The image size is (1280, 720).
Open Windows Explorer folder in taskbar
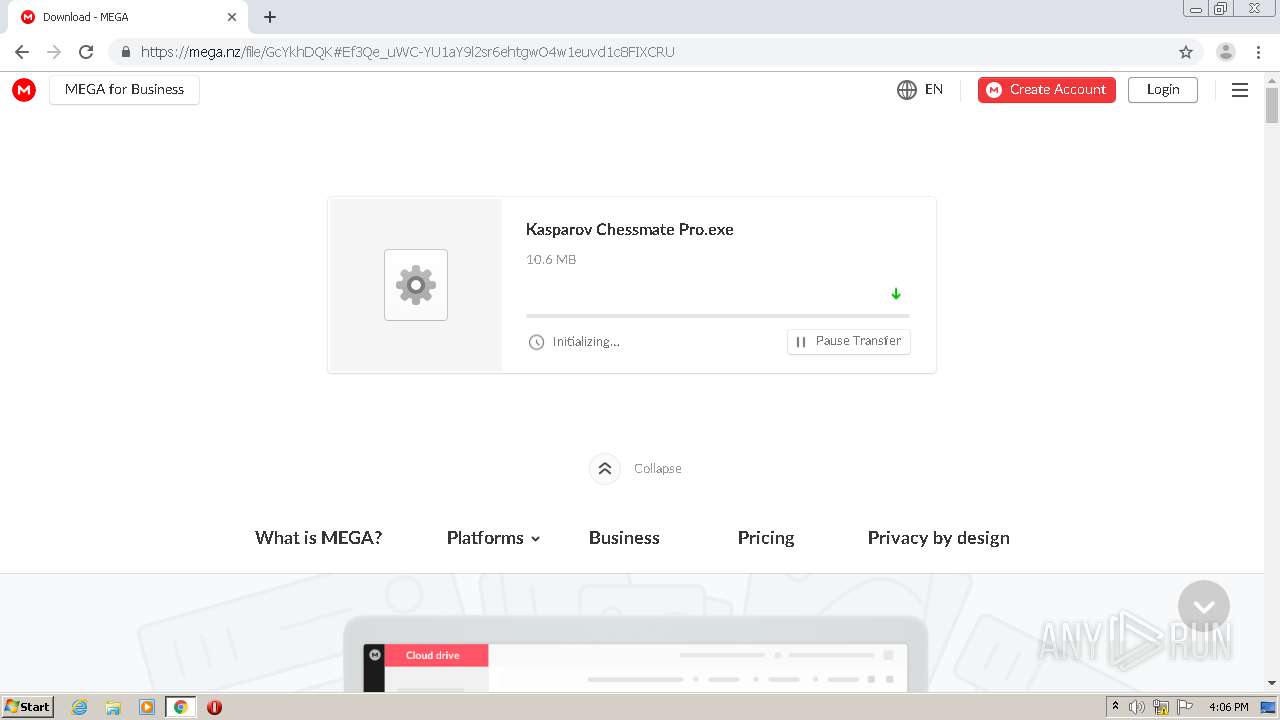(113, 707)
